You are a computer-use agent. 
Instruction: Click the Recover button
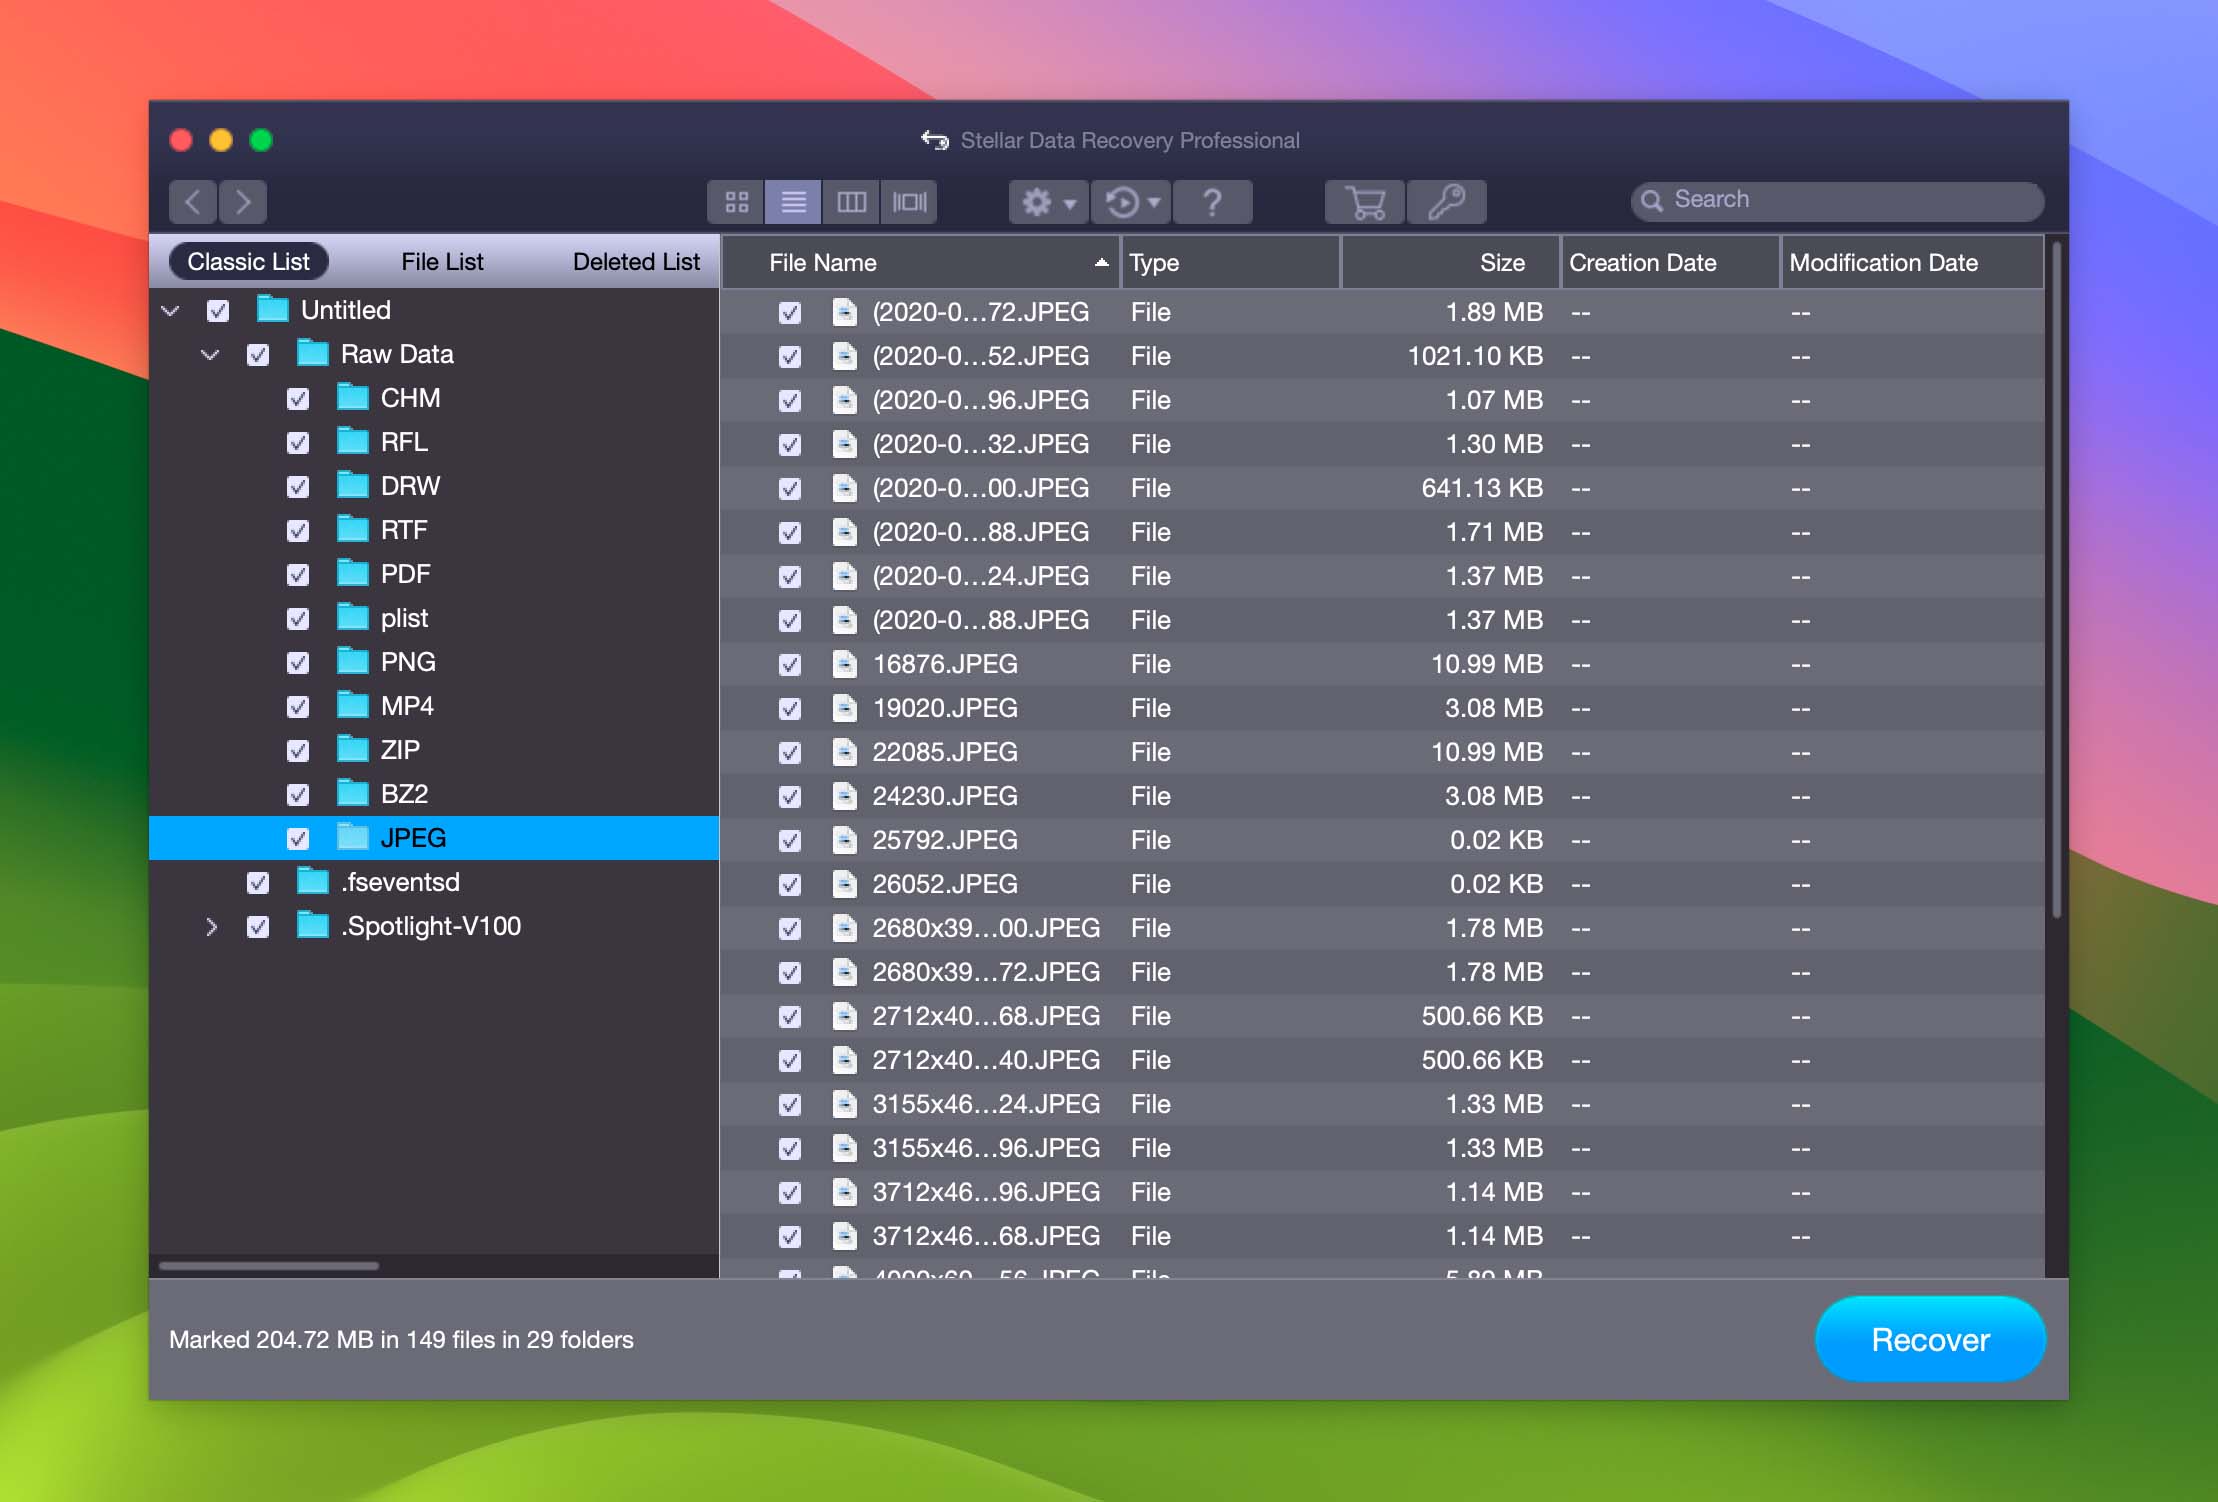[x=1930, y=1338]
